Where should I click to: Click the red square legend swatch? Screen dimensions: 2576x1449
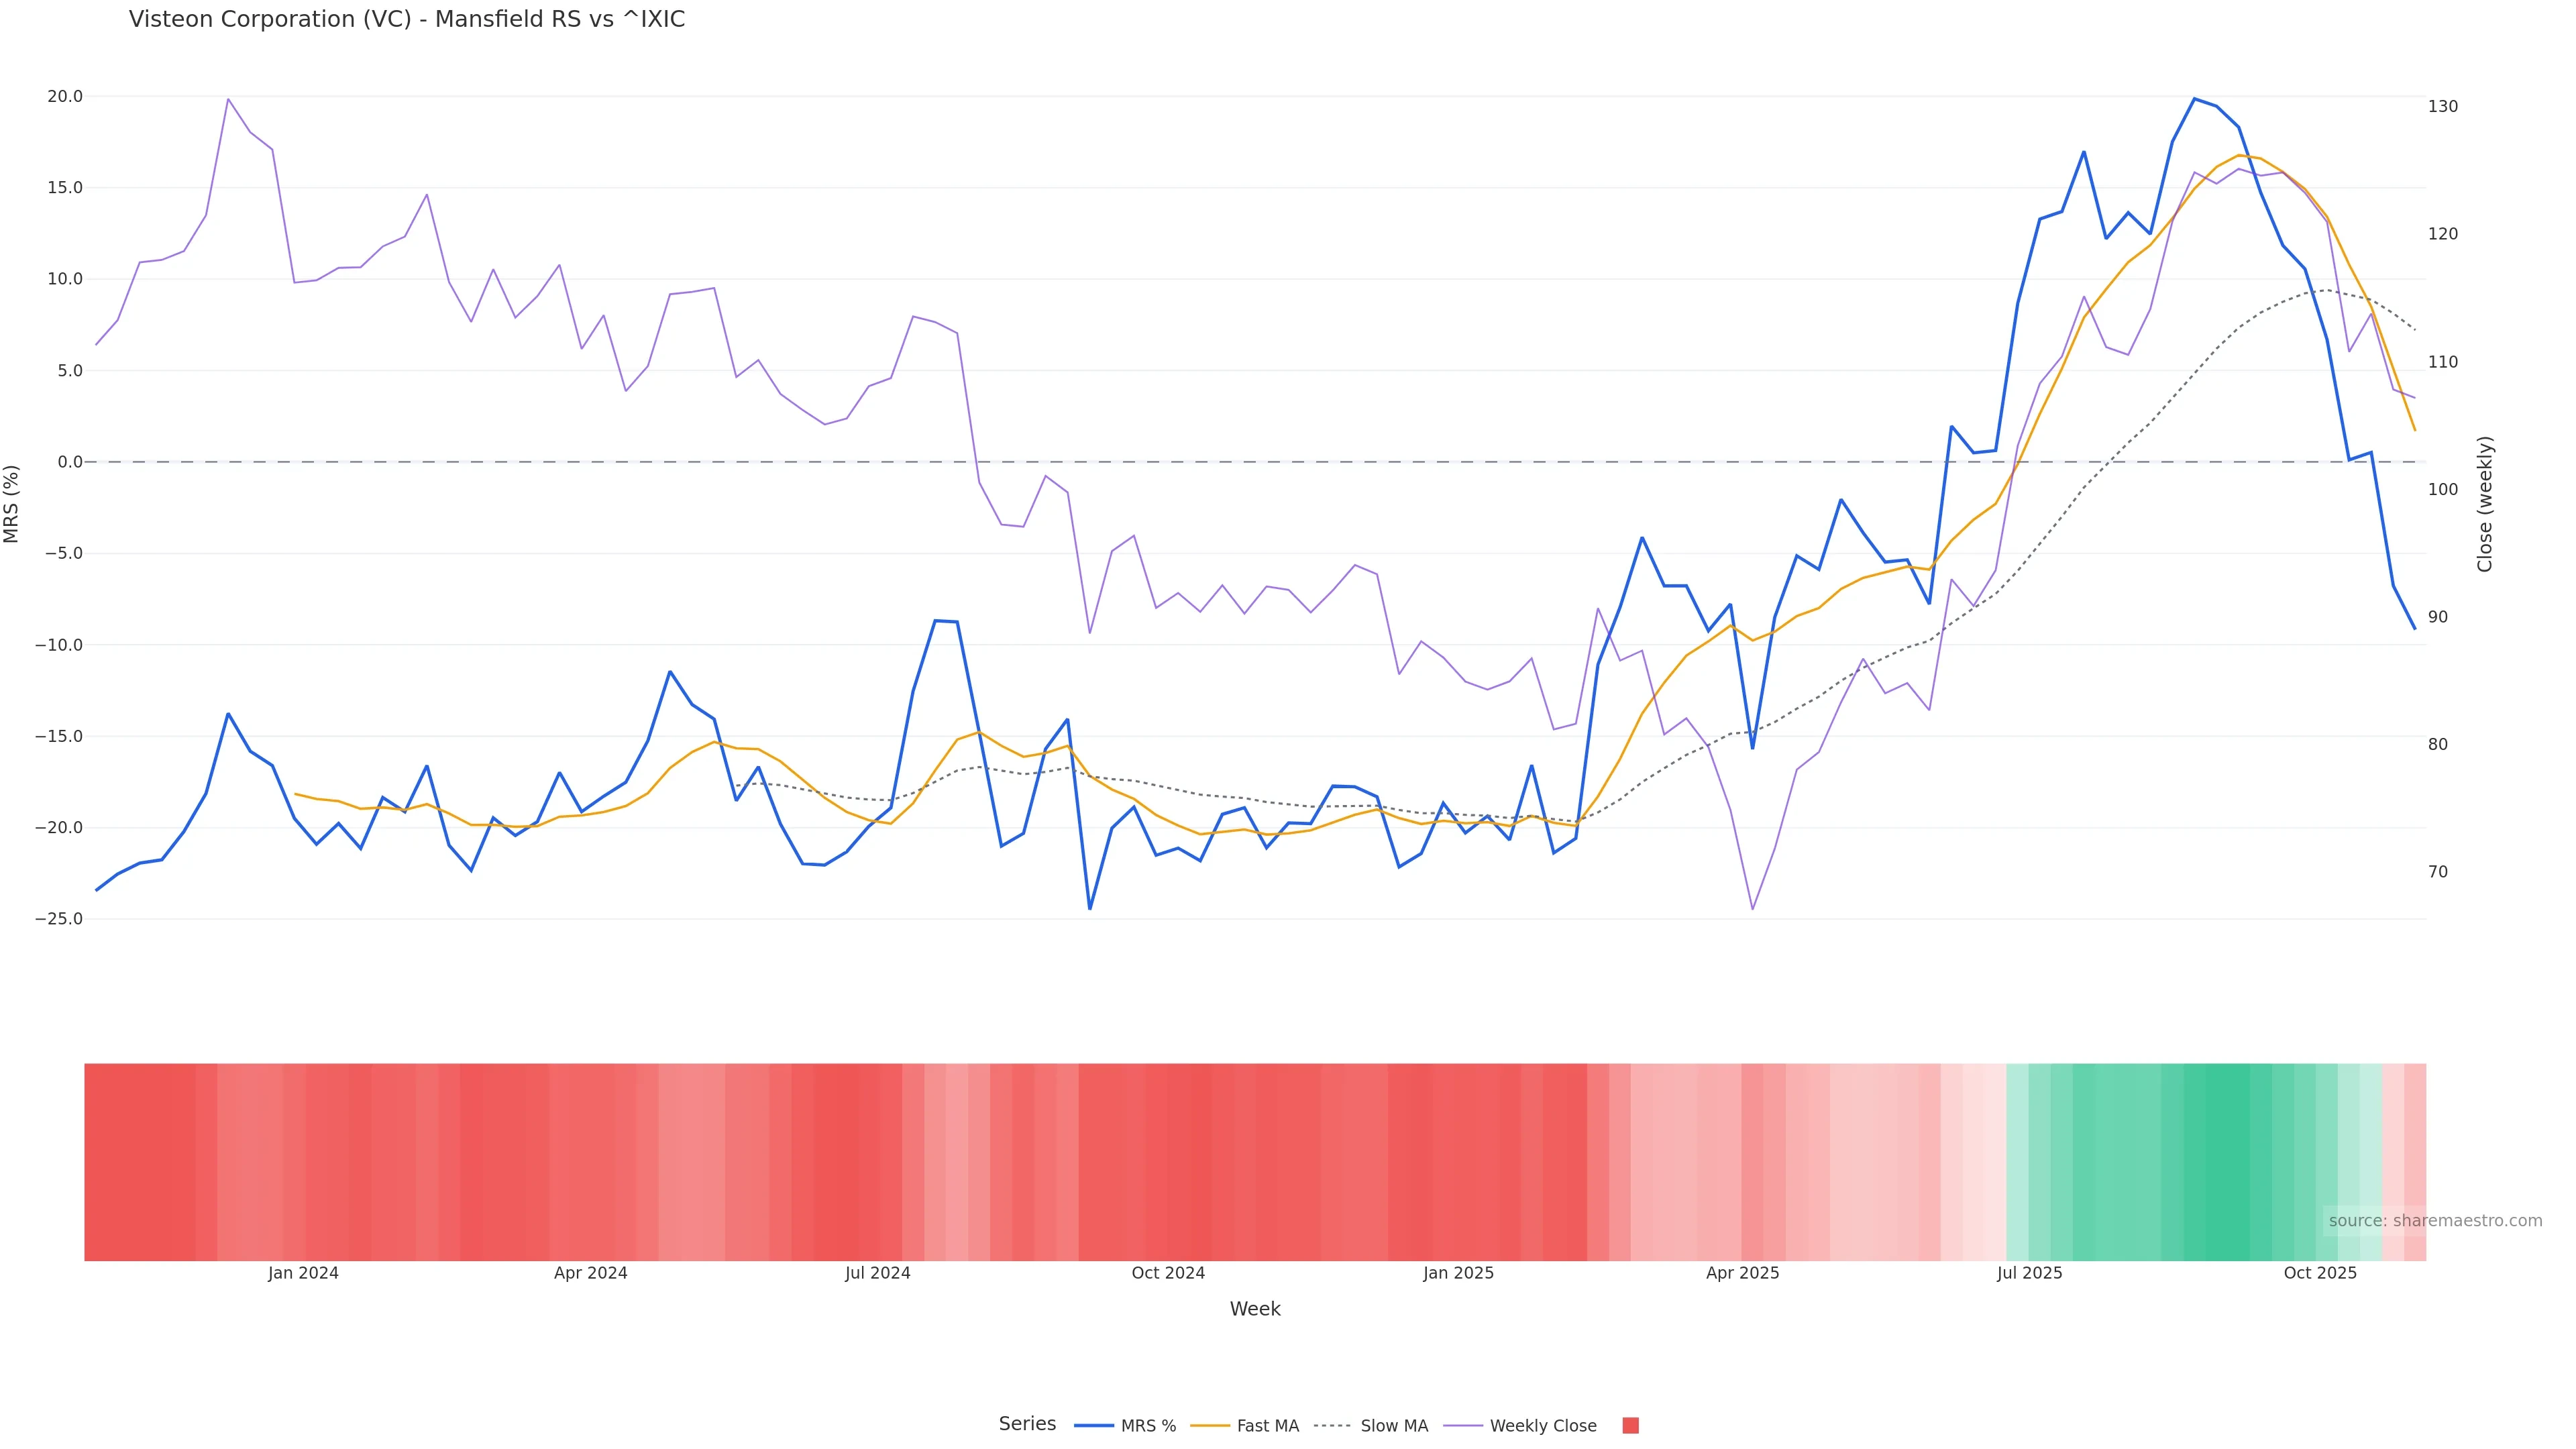click(1630, 1425)
